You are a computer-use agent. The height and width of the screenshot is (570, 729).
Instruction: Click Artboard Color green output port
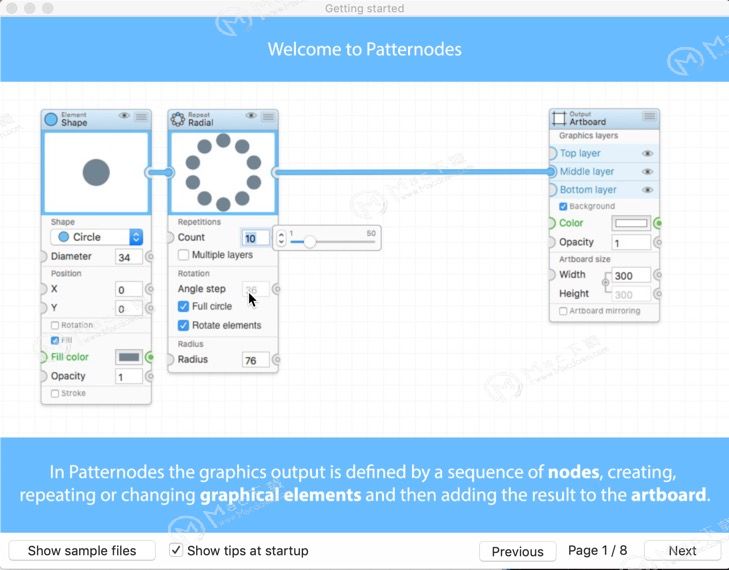[x=657, y=223]
